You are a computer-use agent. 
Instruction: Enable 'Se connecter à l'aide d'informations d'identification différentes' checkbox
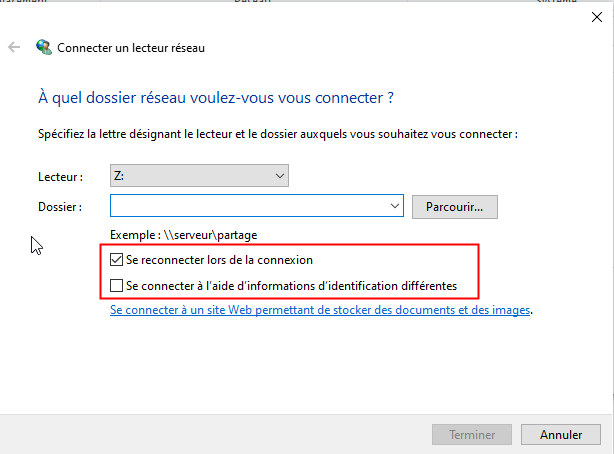point(118,286)
